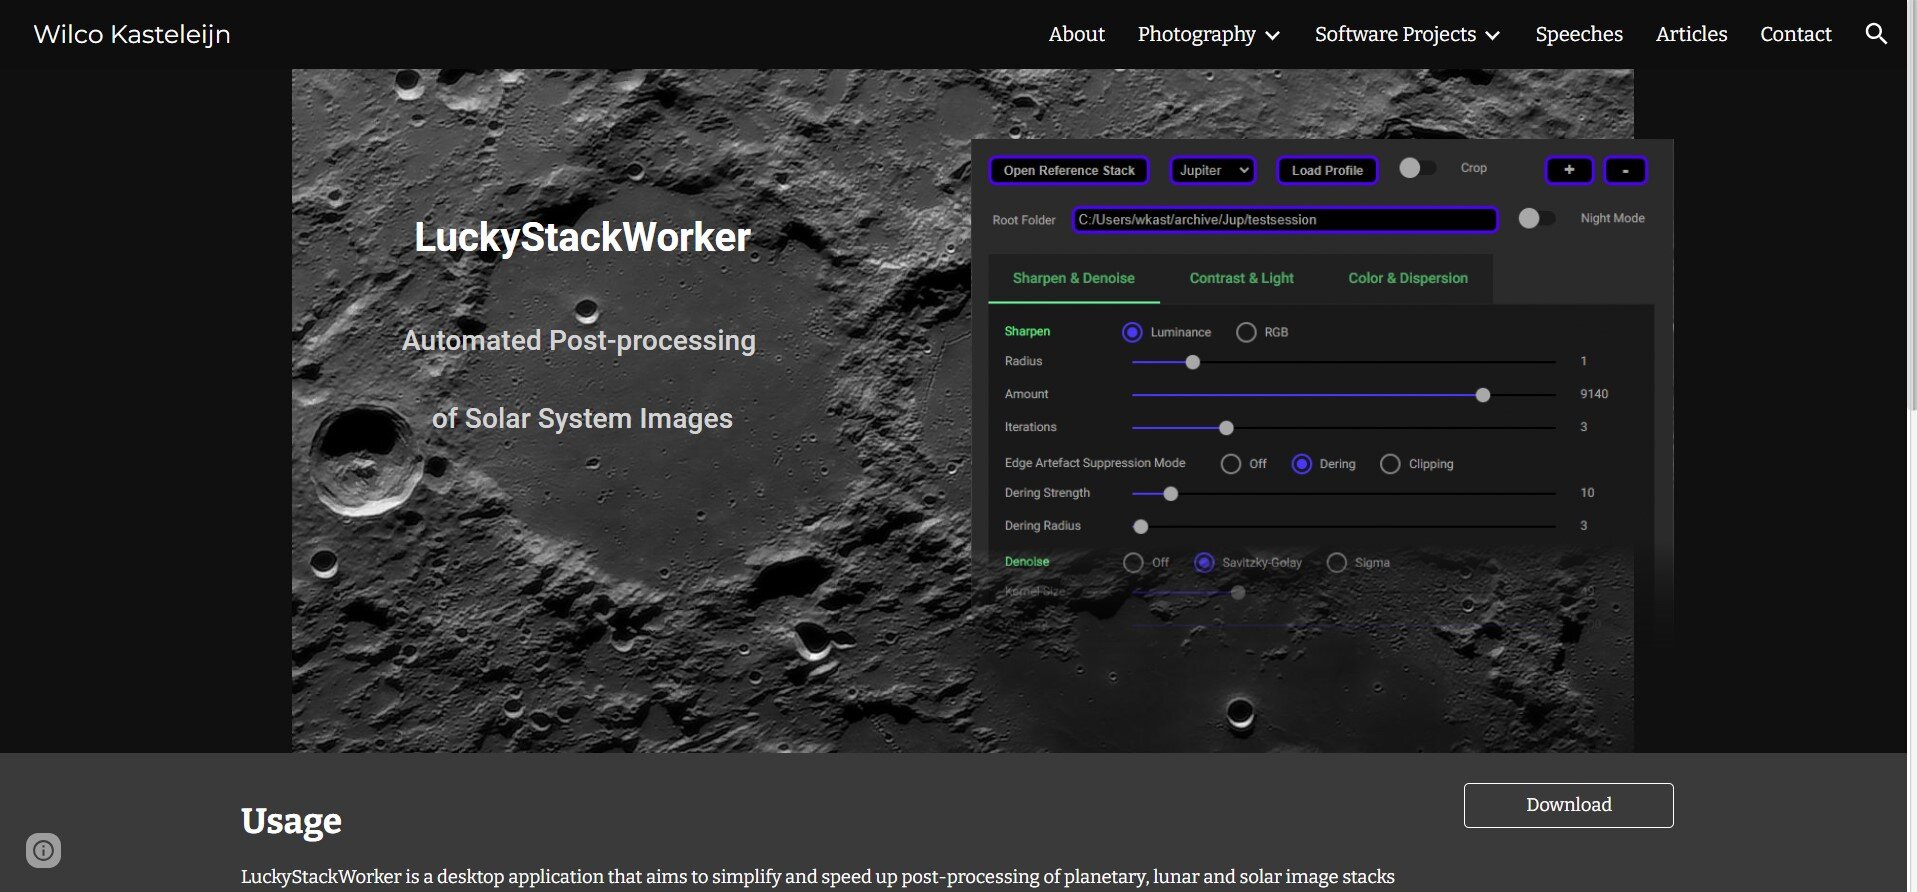
Task: Click the Software Projects menu label
Action: [x=1395, y=34]
